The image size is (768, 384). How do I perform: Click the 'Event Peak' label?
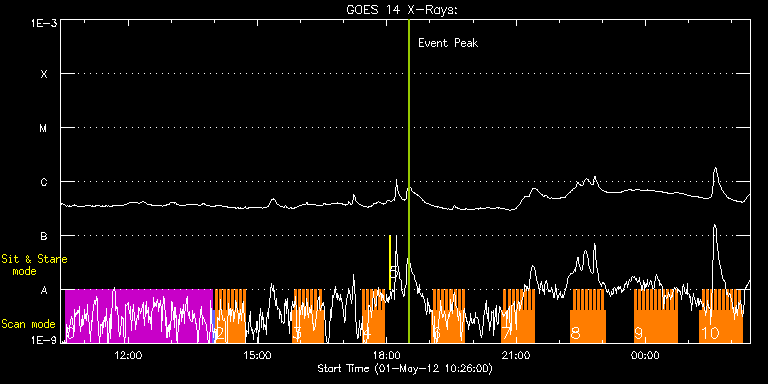tap(448, 43)
